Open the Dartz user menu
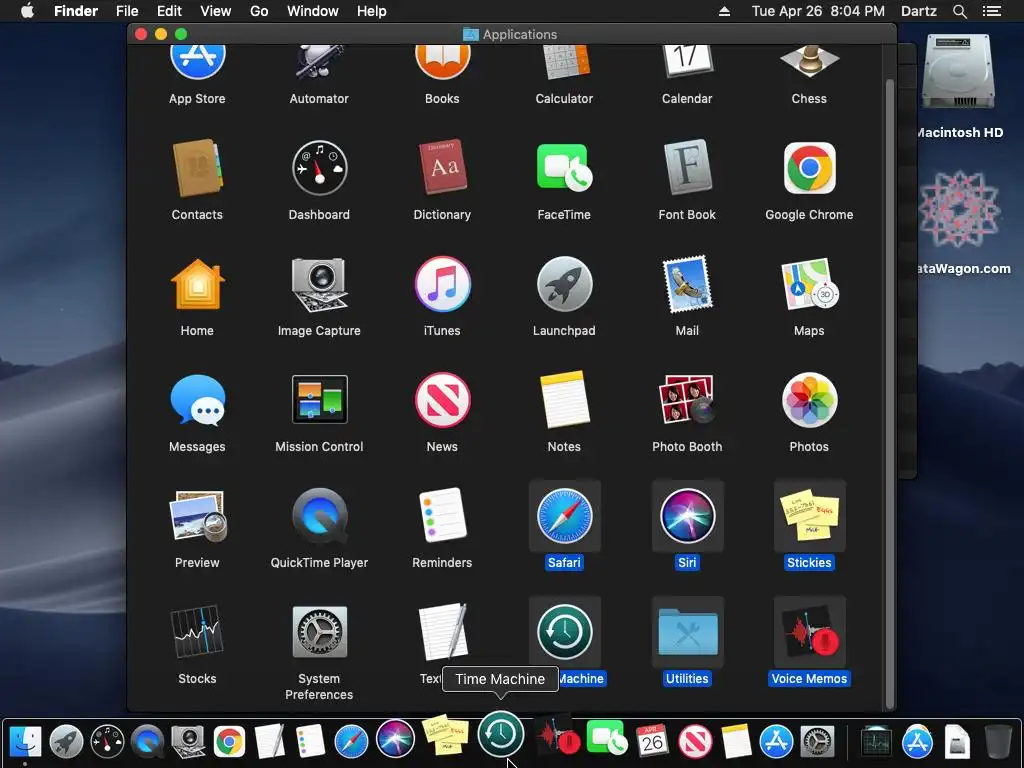 pyautogui.click(x=919, y=11)
